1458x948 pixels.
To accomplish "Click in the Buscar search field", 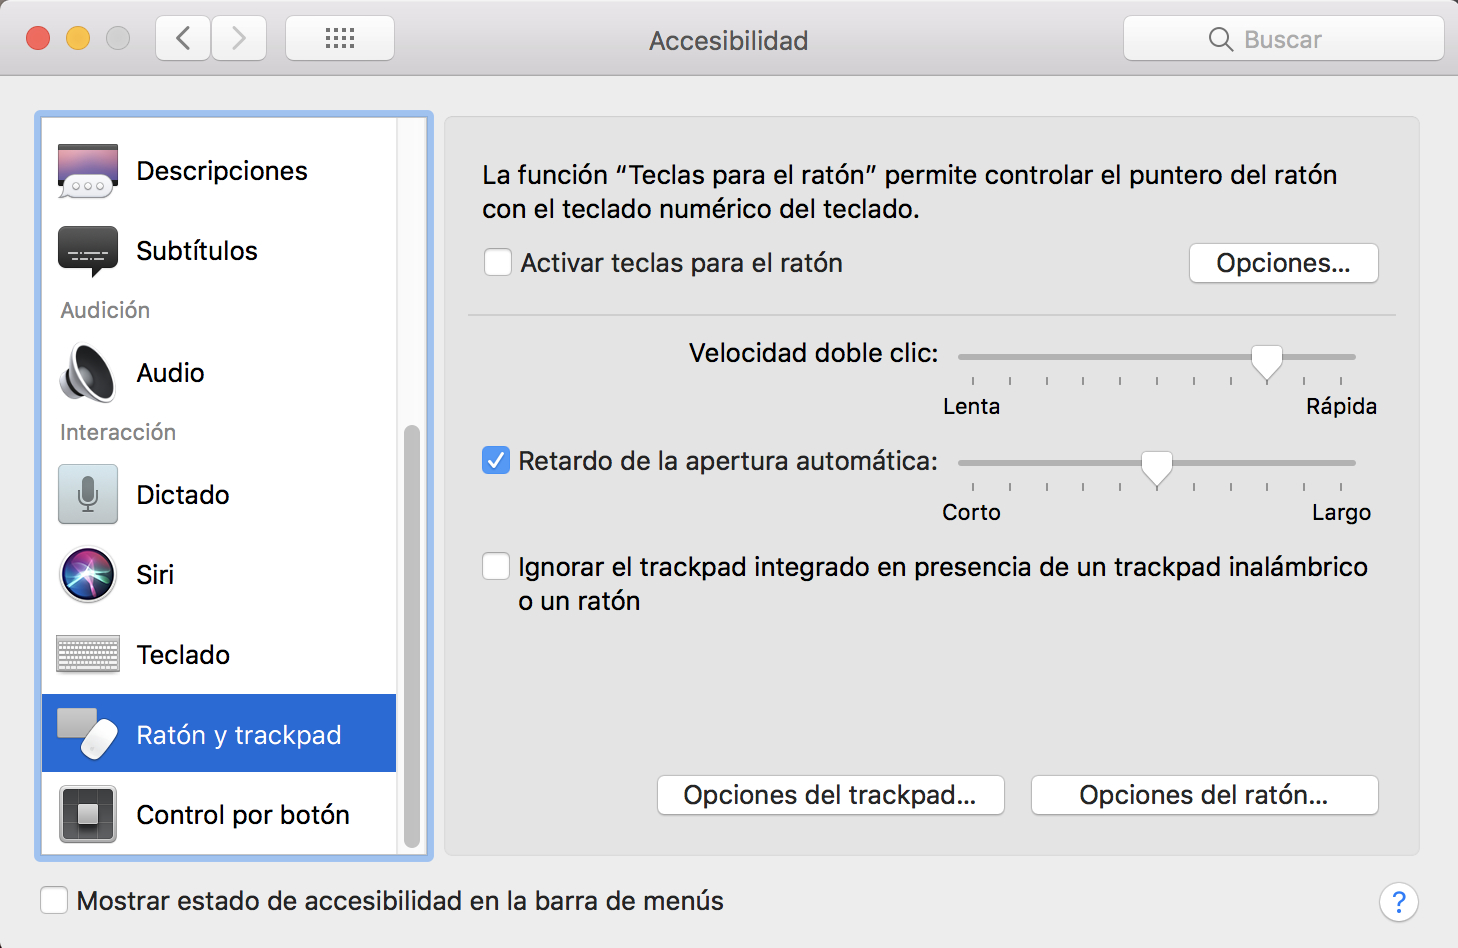I will [1283, 39].
